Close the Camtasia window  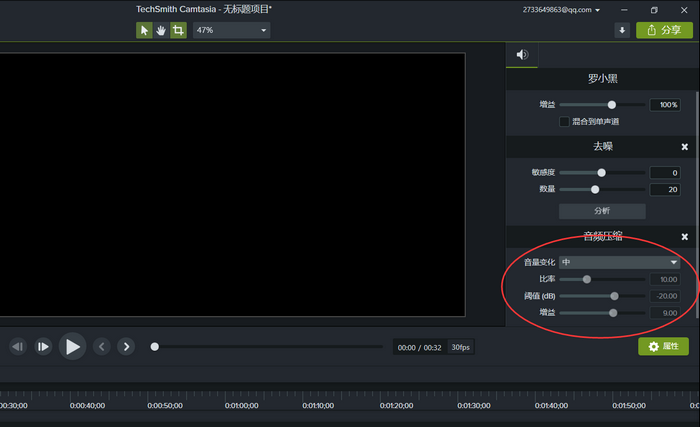[x=684, y=10]
